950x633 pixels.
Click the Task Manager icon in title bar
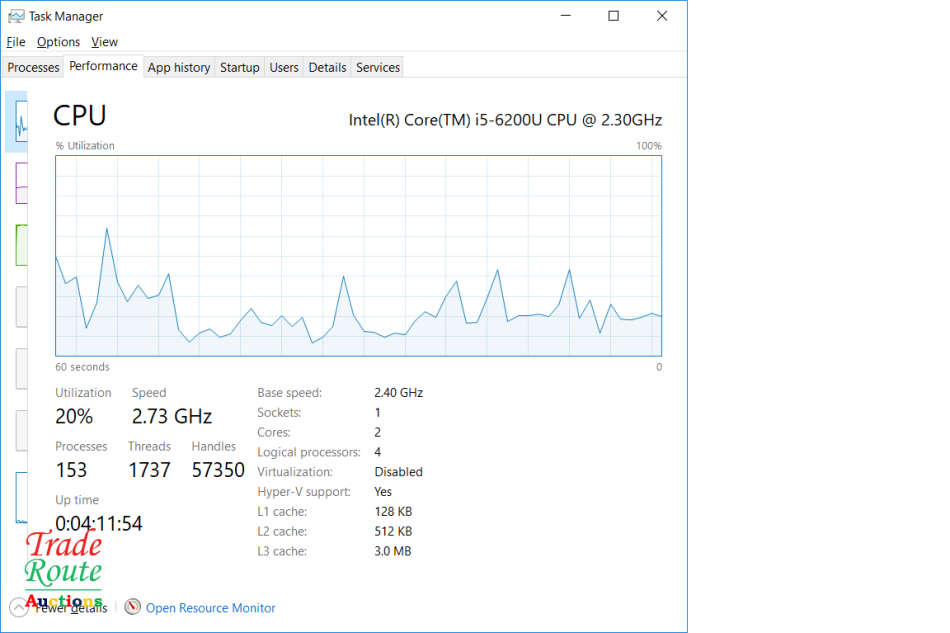point(16,16)
